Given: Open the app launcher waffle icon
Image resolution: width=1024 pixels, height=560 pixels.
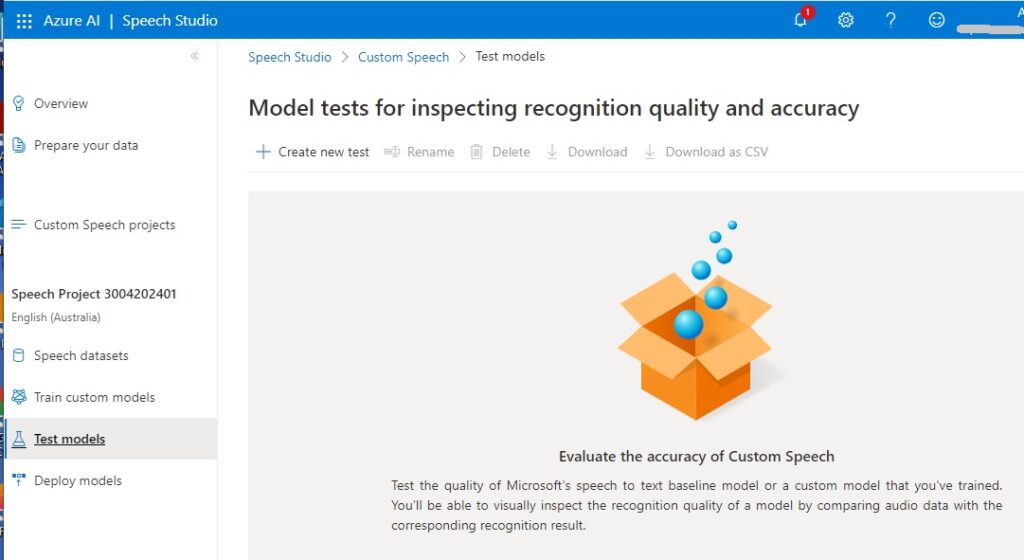Looking at the screenshot, I should [24, 20].
